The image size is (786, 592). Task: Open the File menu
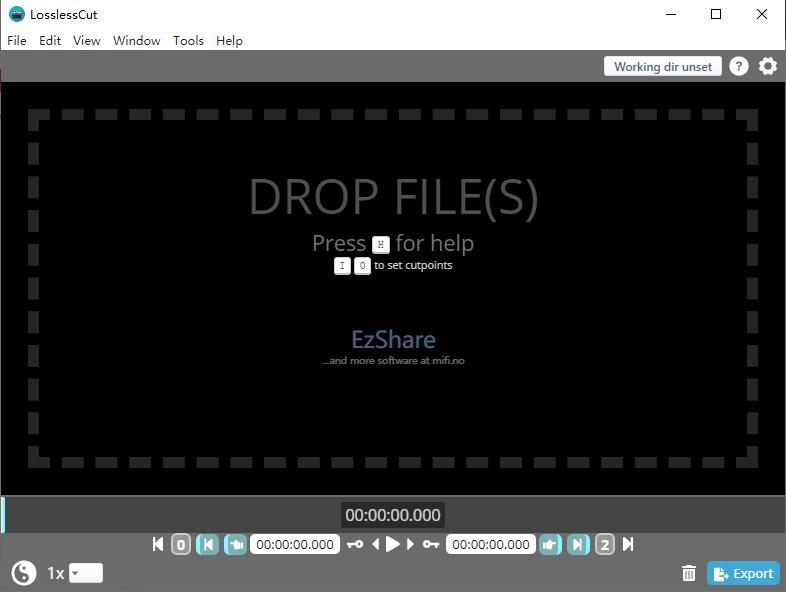pos(17,41)
